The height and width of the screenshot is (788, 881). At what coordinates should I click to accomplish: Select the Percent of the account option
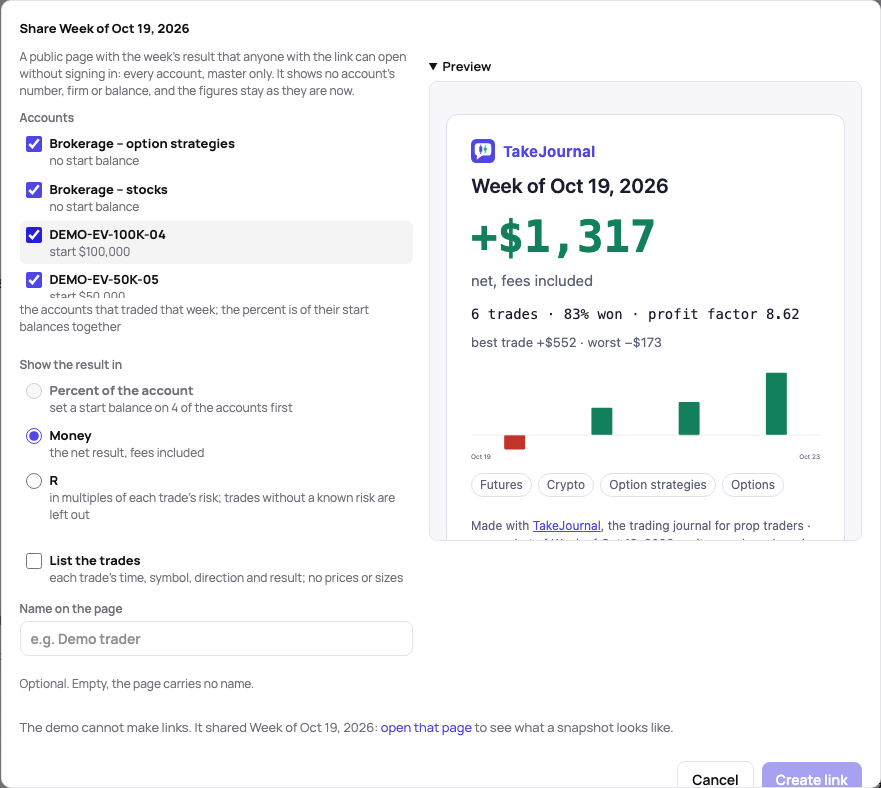tap(34, 391)
